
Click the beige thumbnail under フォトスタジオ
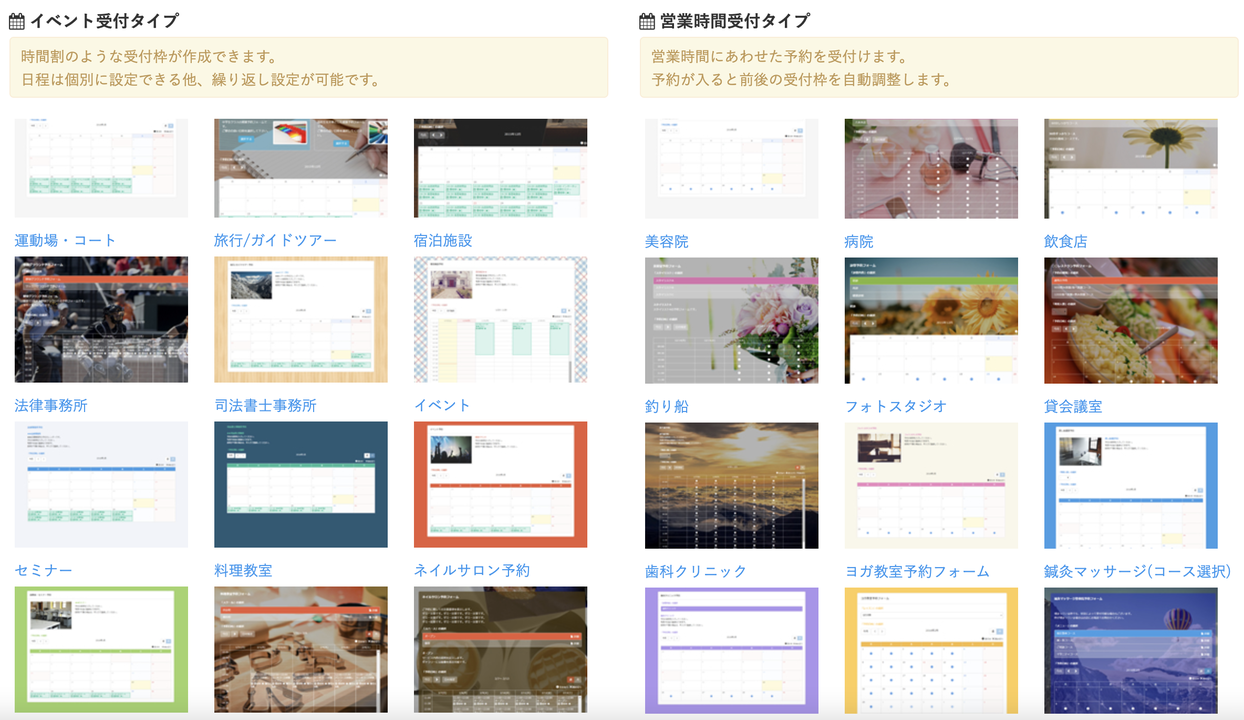point(931,485)
